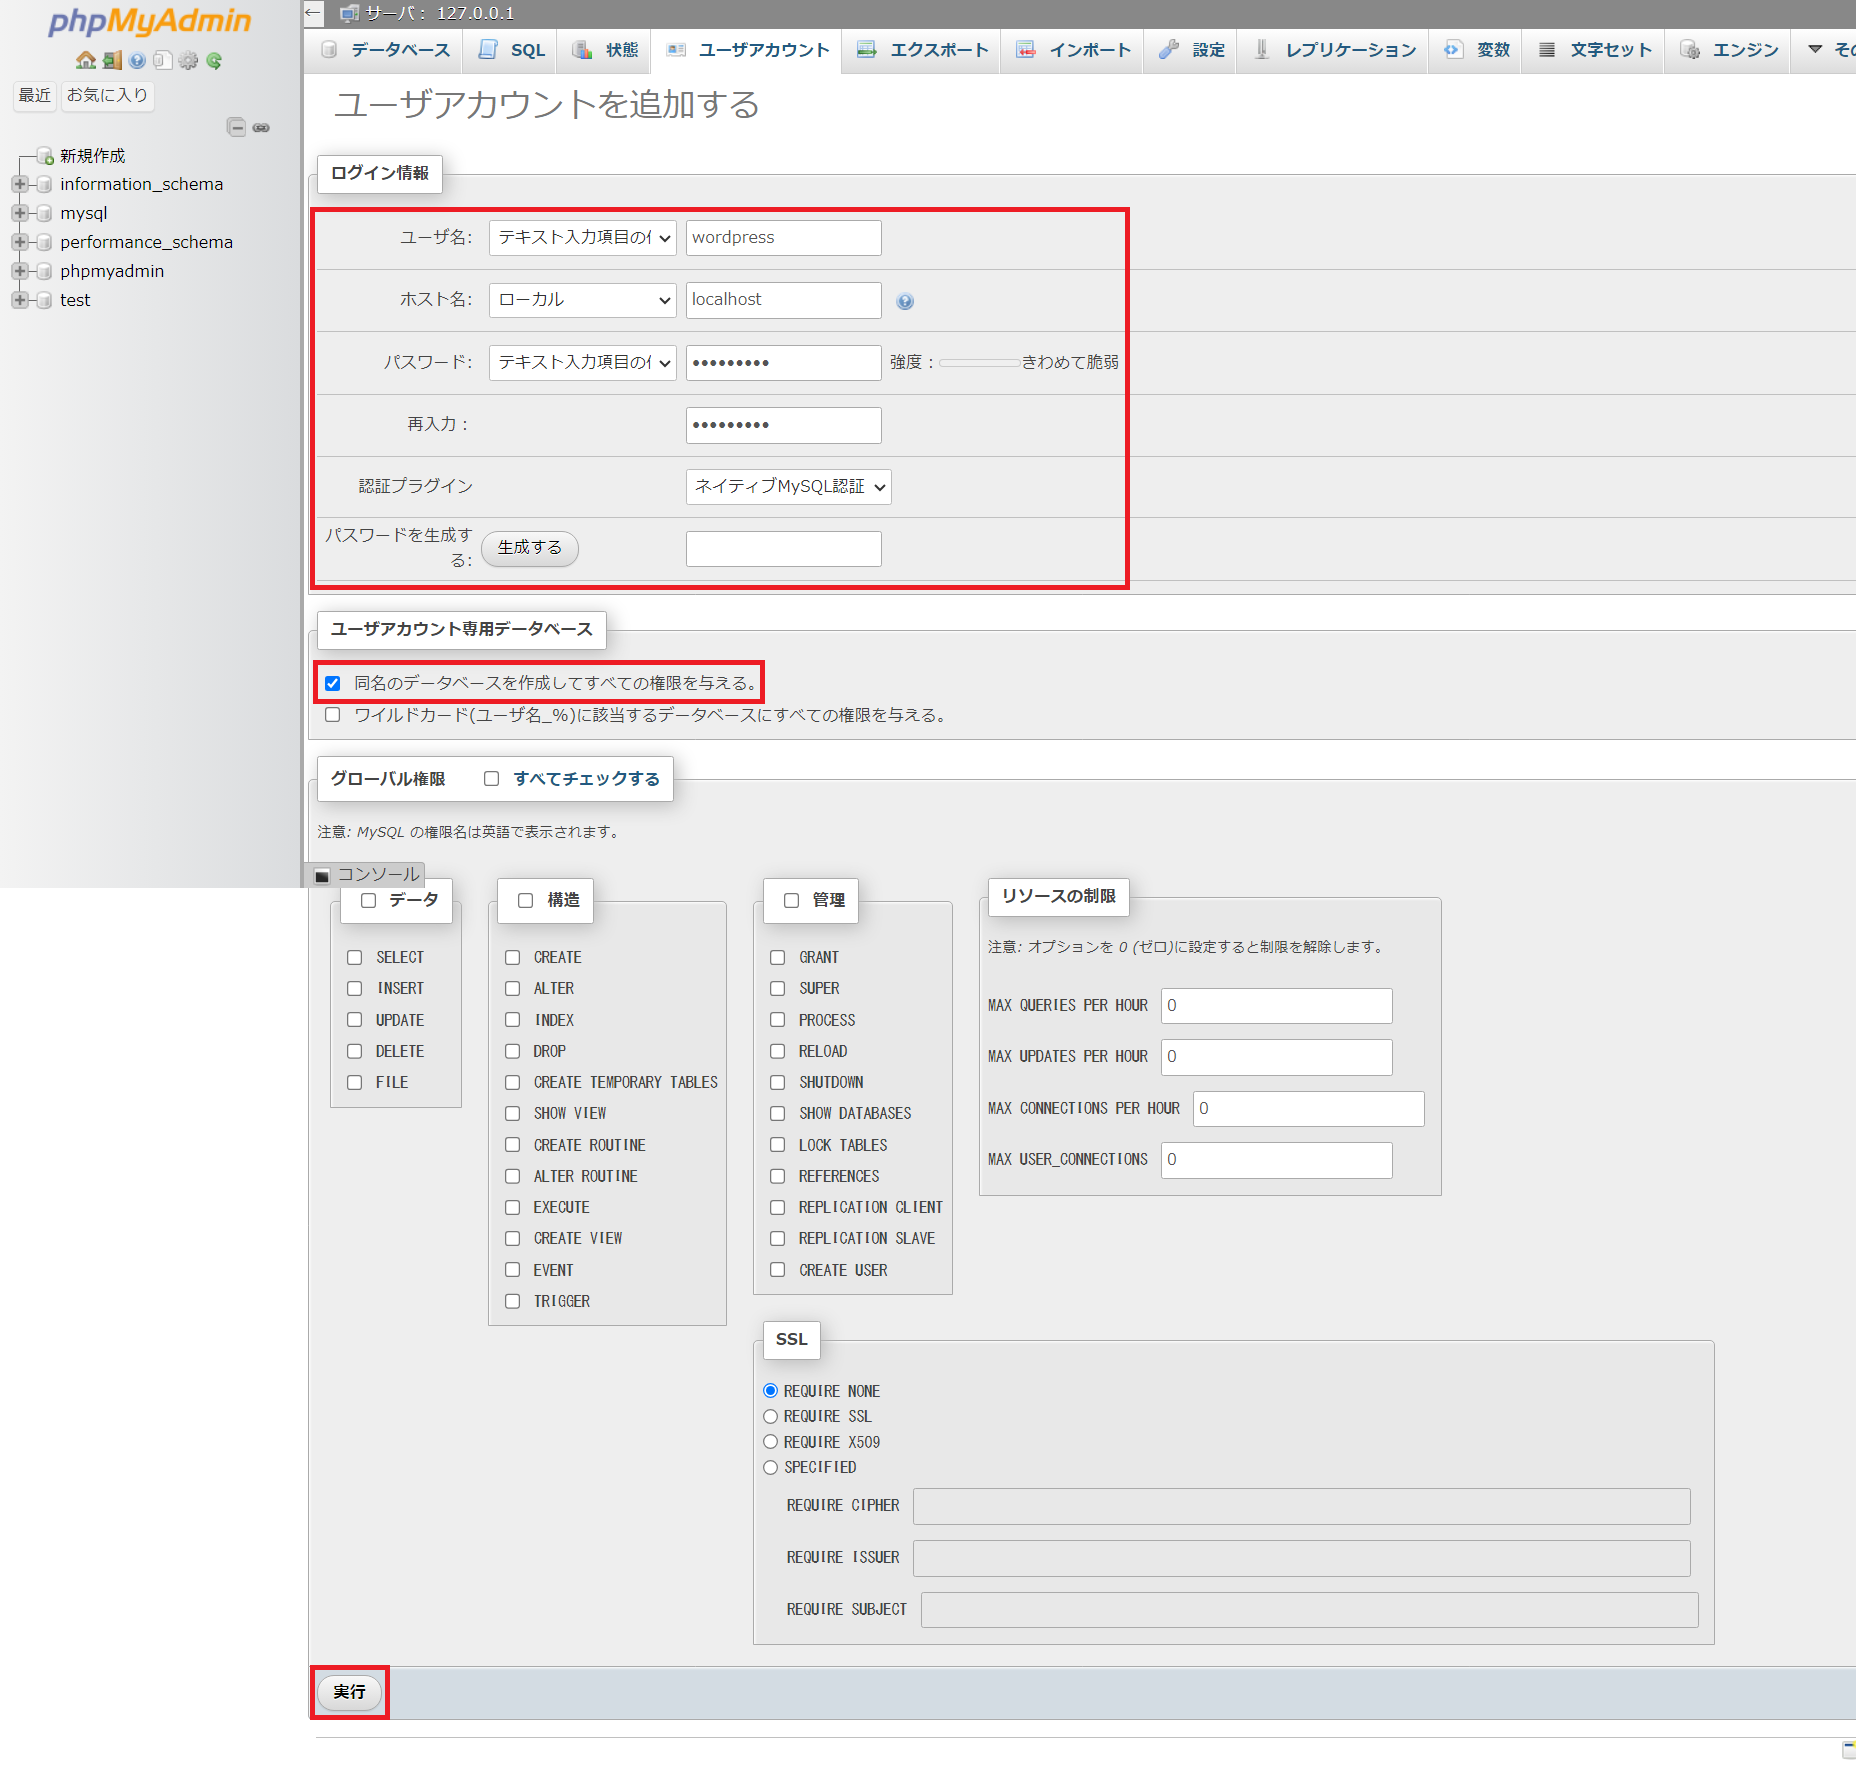Click the green reload navigation icon

pos(214,61)
